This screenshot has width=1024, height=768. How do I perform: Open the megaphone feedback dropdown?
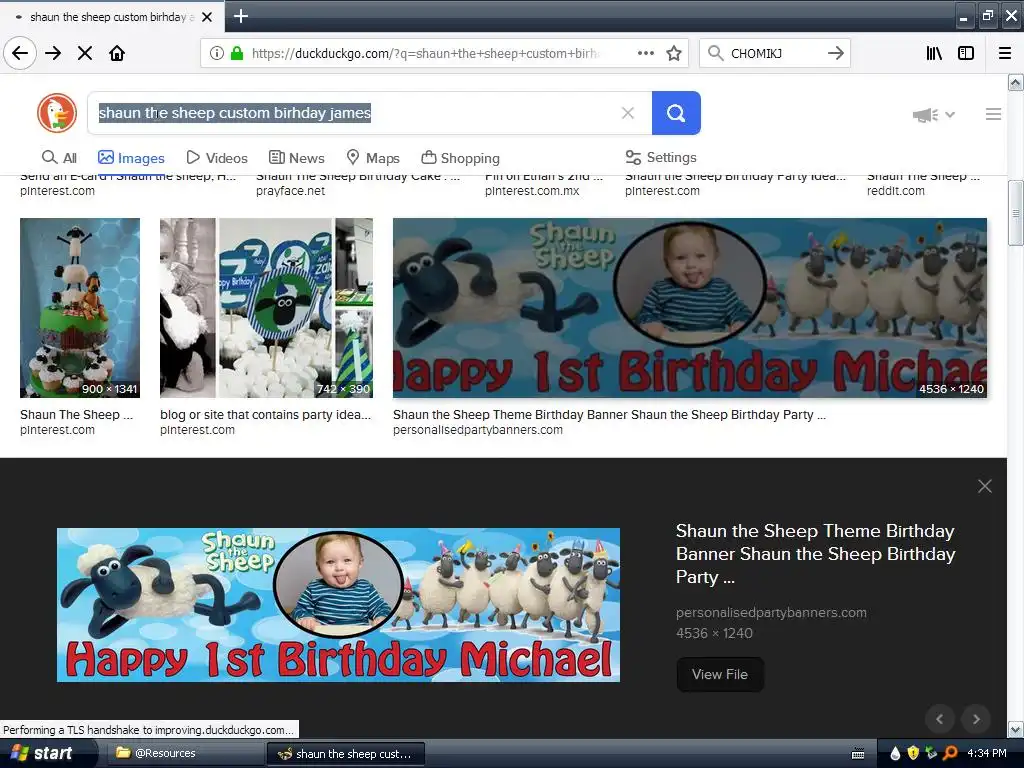pyautogui.click(x=933, y=115)
